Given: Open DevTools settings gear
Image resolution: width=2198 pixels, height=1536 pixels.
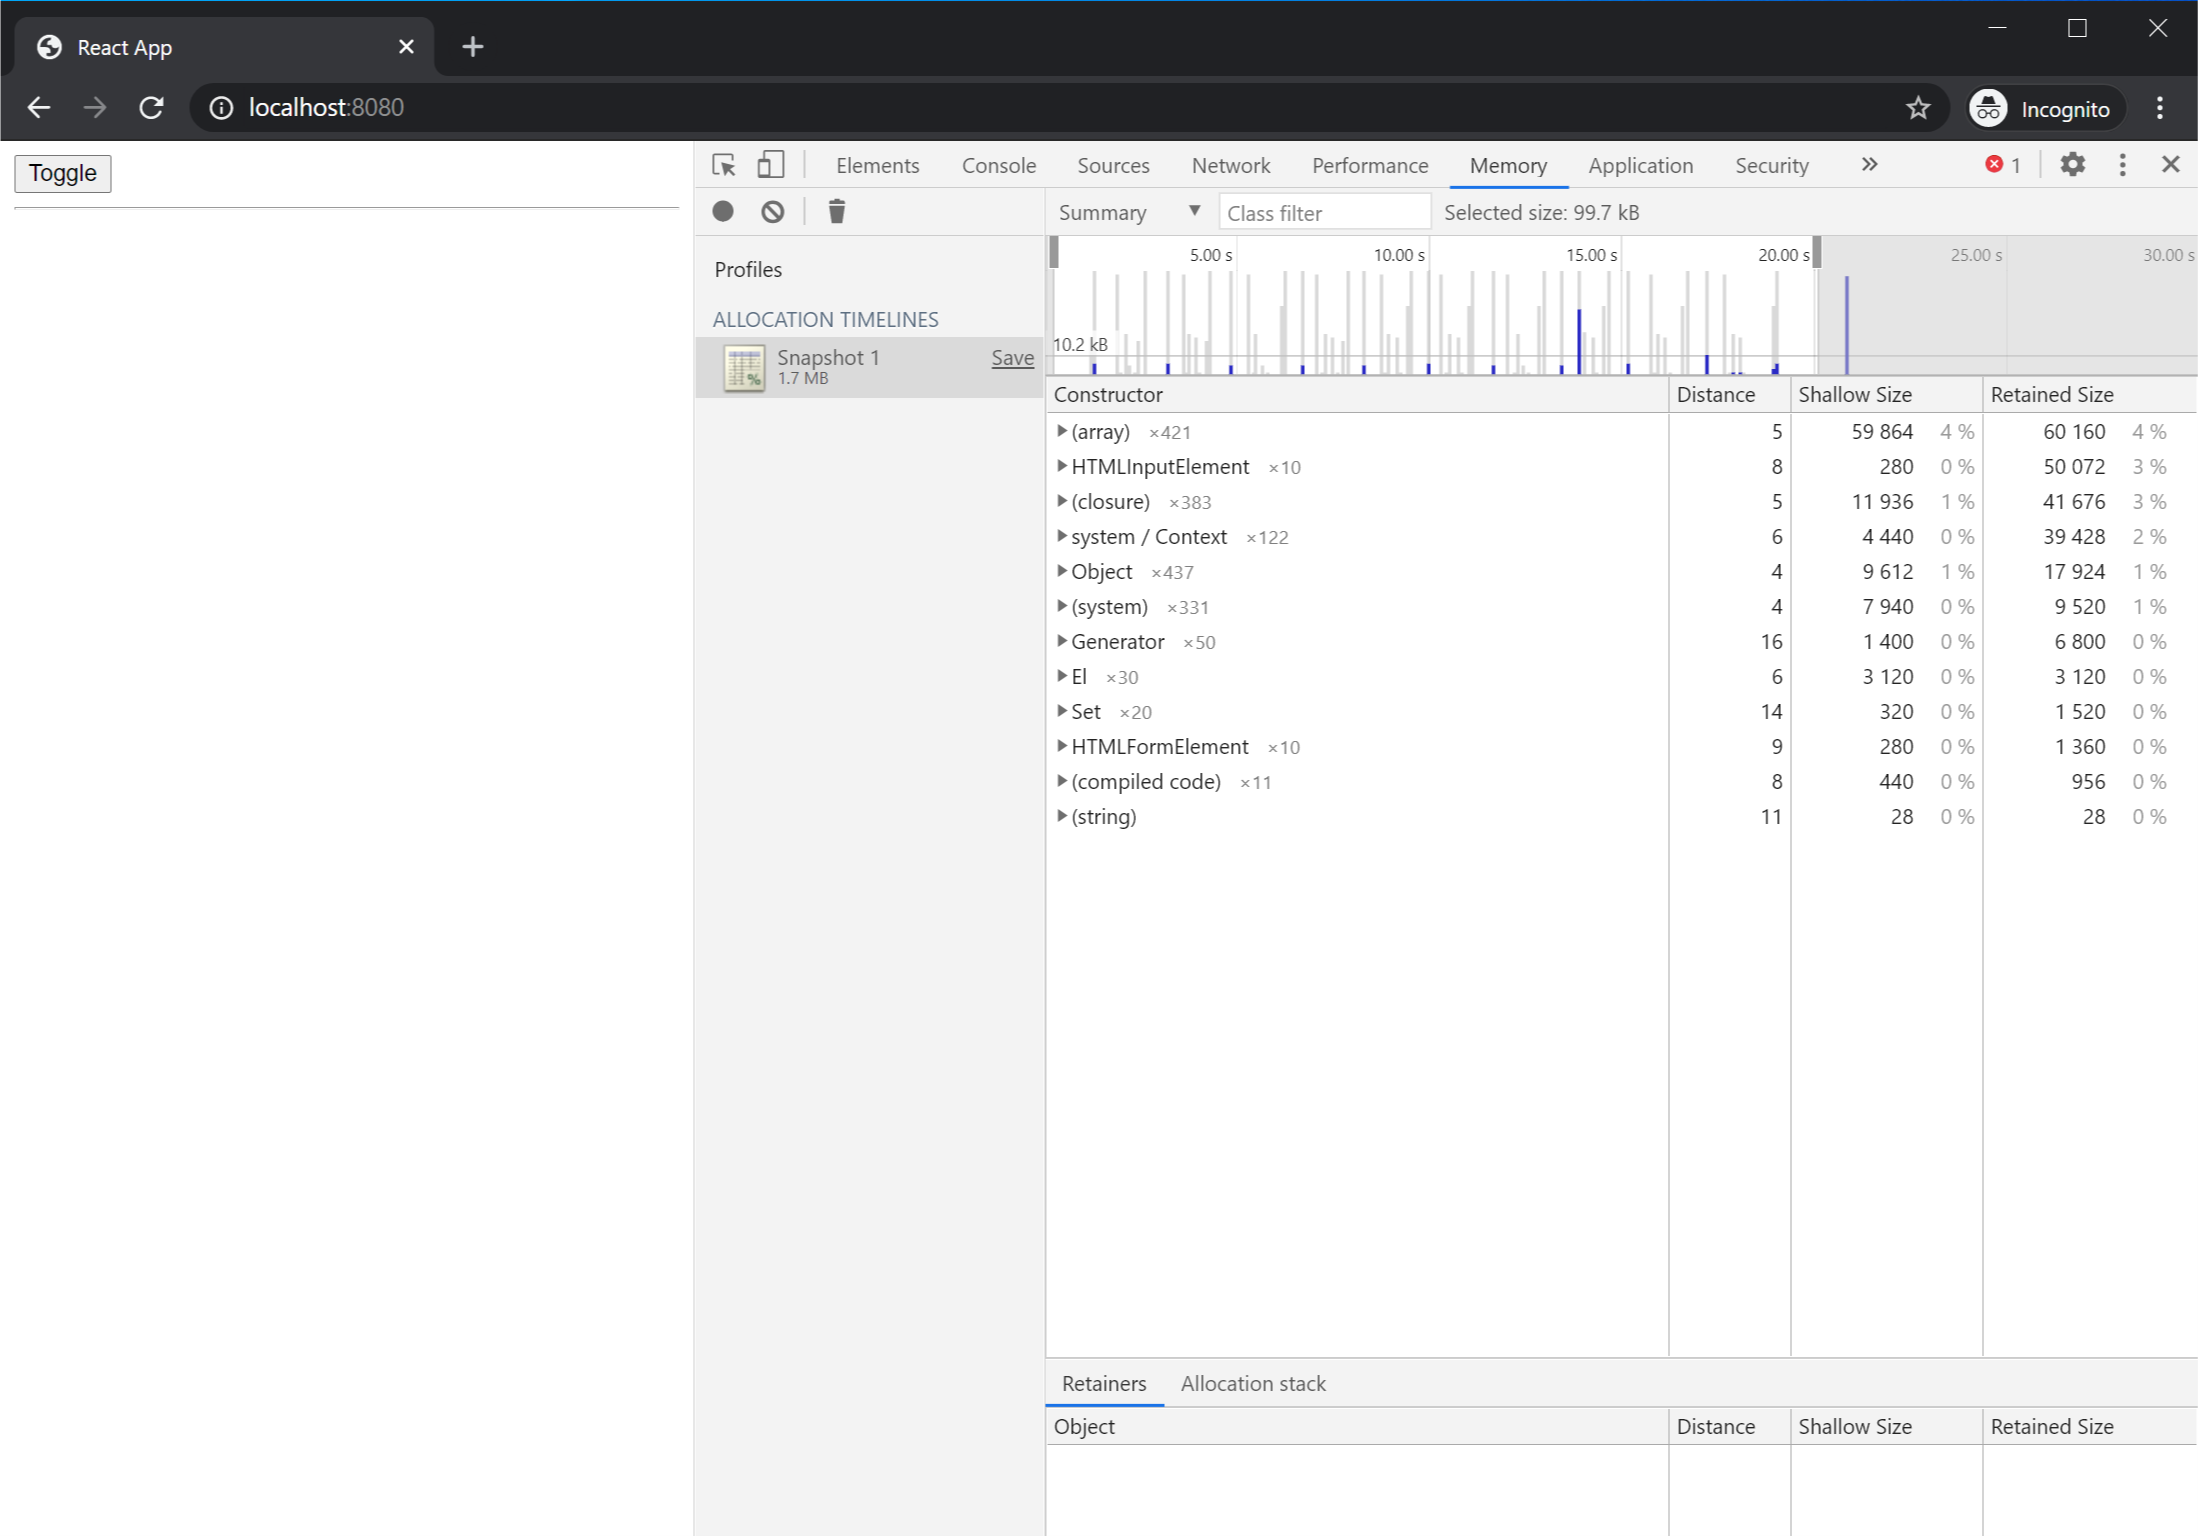Looking at the screenshot, I should [2072, 165].
